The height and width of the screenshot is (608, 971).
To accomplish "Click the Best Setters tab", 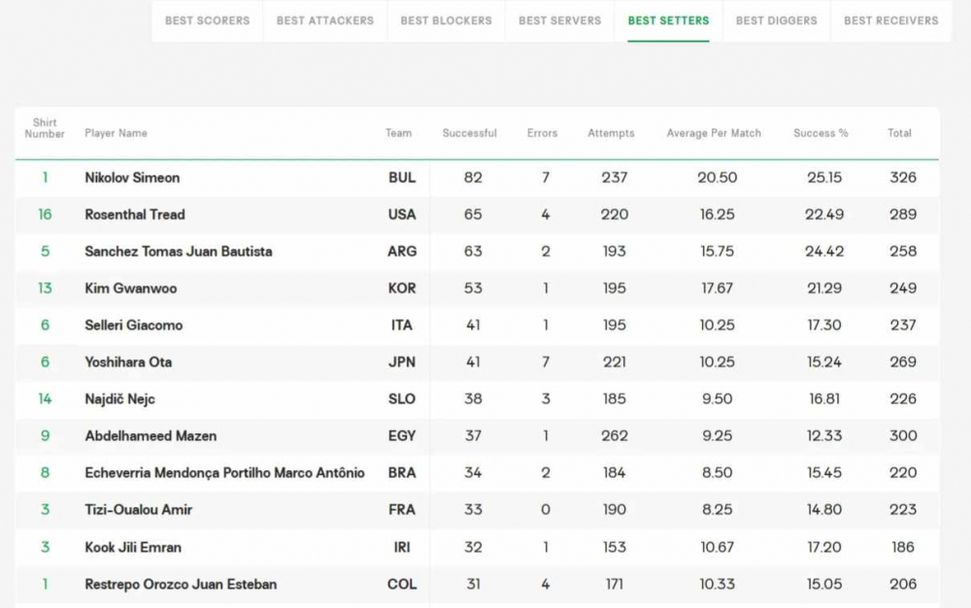I will tap(668, 20).
